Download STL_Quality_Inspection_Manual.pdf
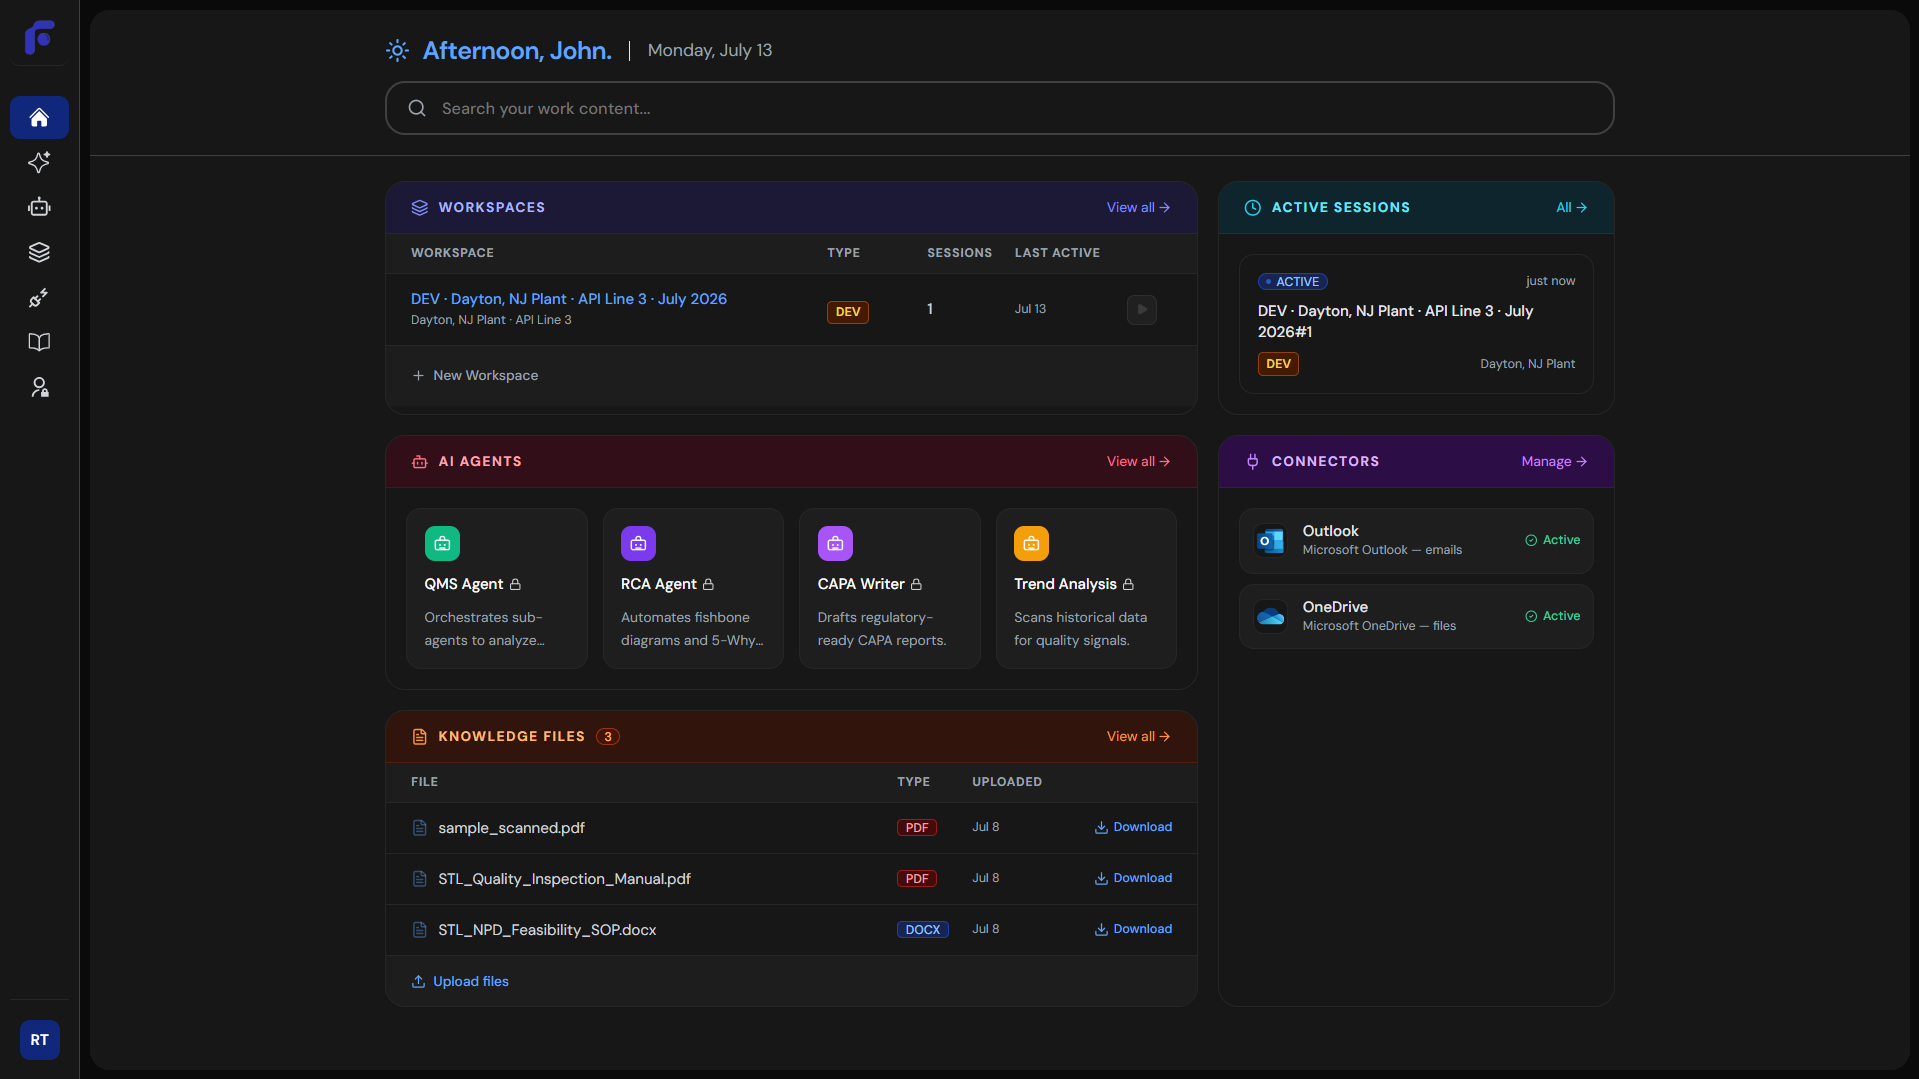 click(1133, 879)
